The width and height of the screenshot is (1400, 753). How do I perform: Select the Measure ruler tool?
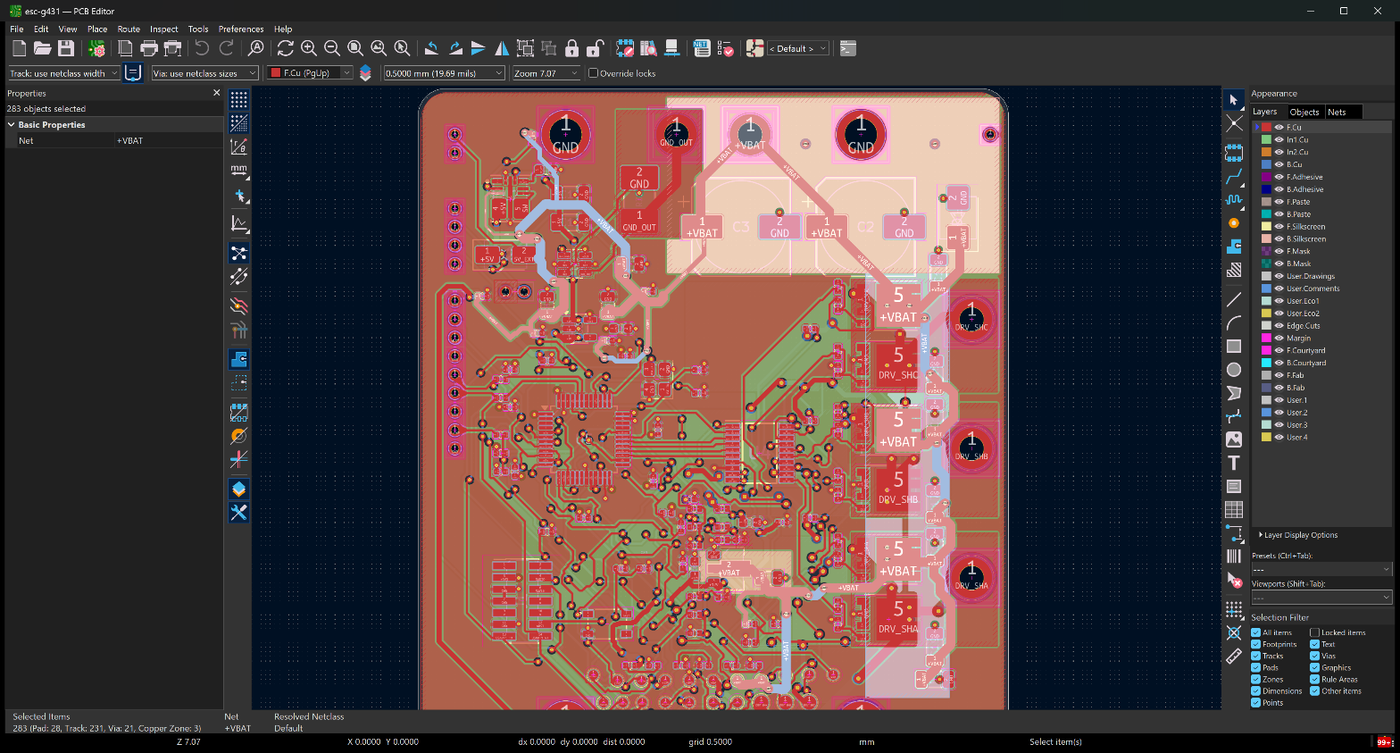coord(1234,656)
